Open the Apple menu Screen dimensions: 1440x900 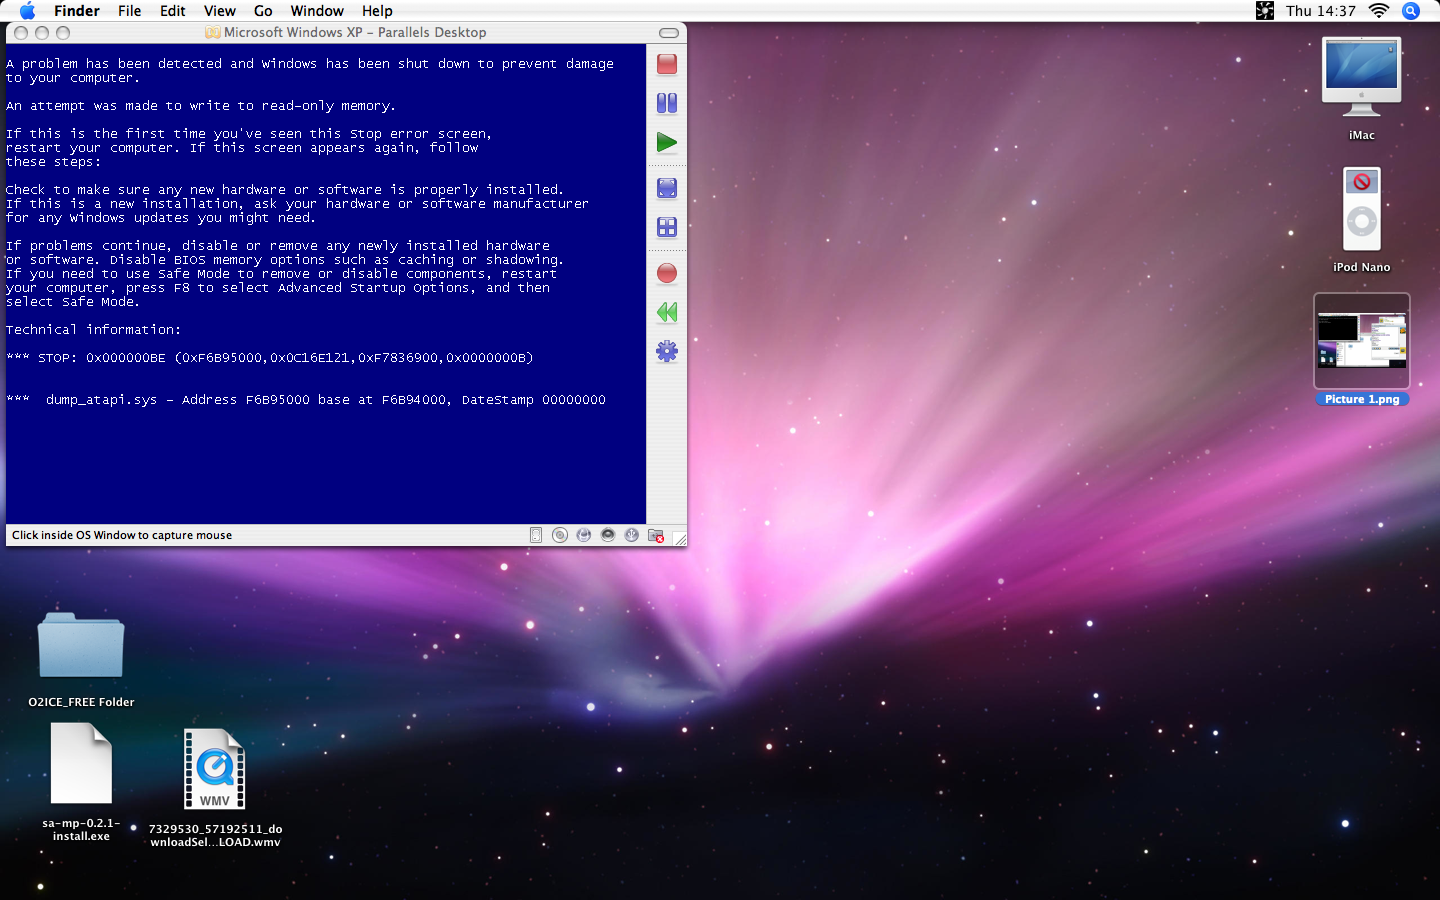point(27,11)
